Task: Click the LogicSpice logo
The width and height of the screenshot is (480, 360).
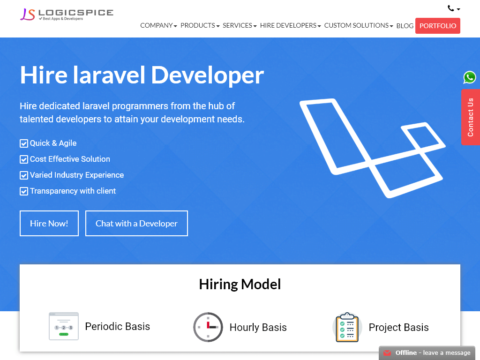Action: point(67,14)
